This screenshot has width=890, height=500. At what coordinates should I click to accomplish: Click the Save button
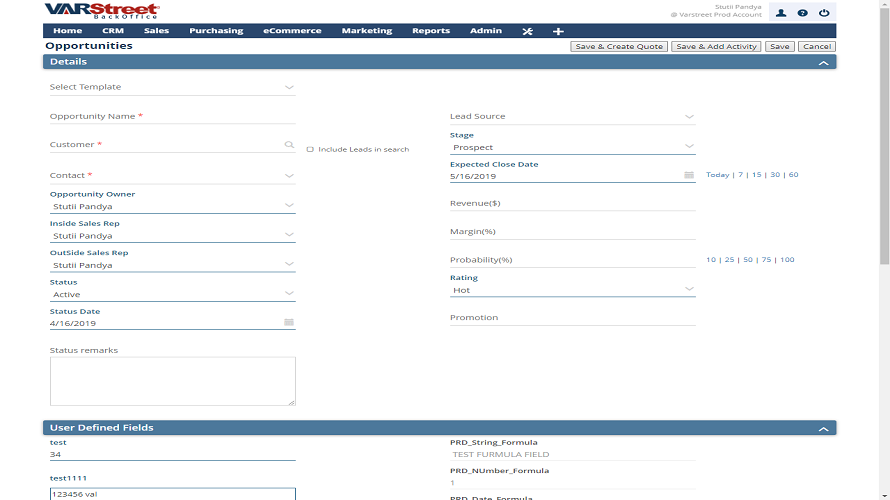click(779, 47)
